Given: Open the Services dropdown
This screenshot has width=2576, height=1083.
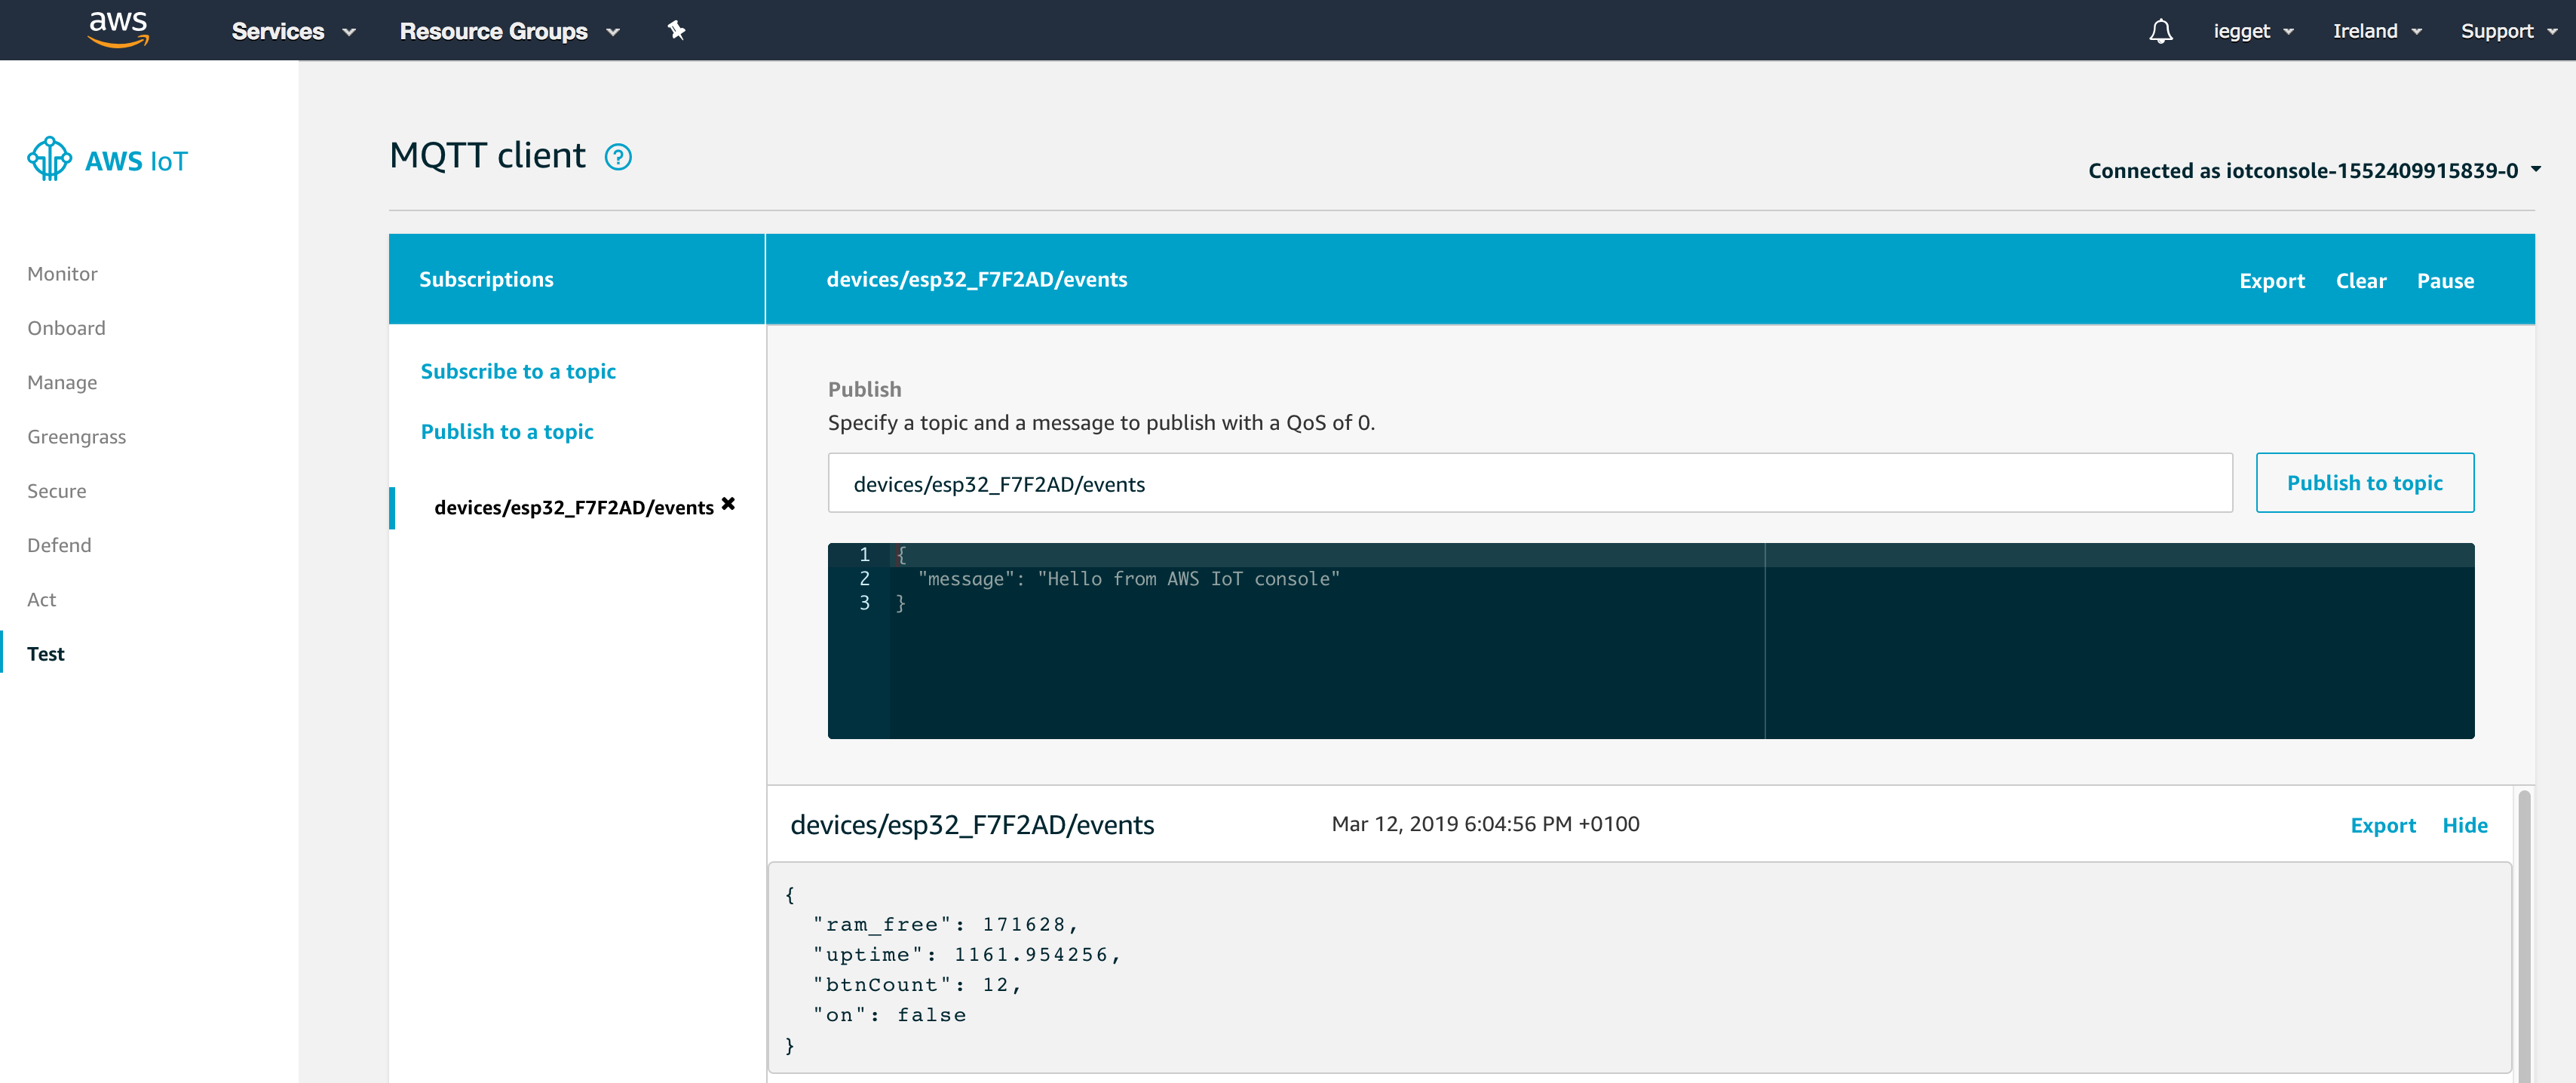Looking at the screenshot, I should 293,31.
